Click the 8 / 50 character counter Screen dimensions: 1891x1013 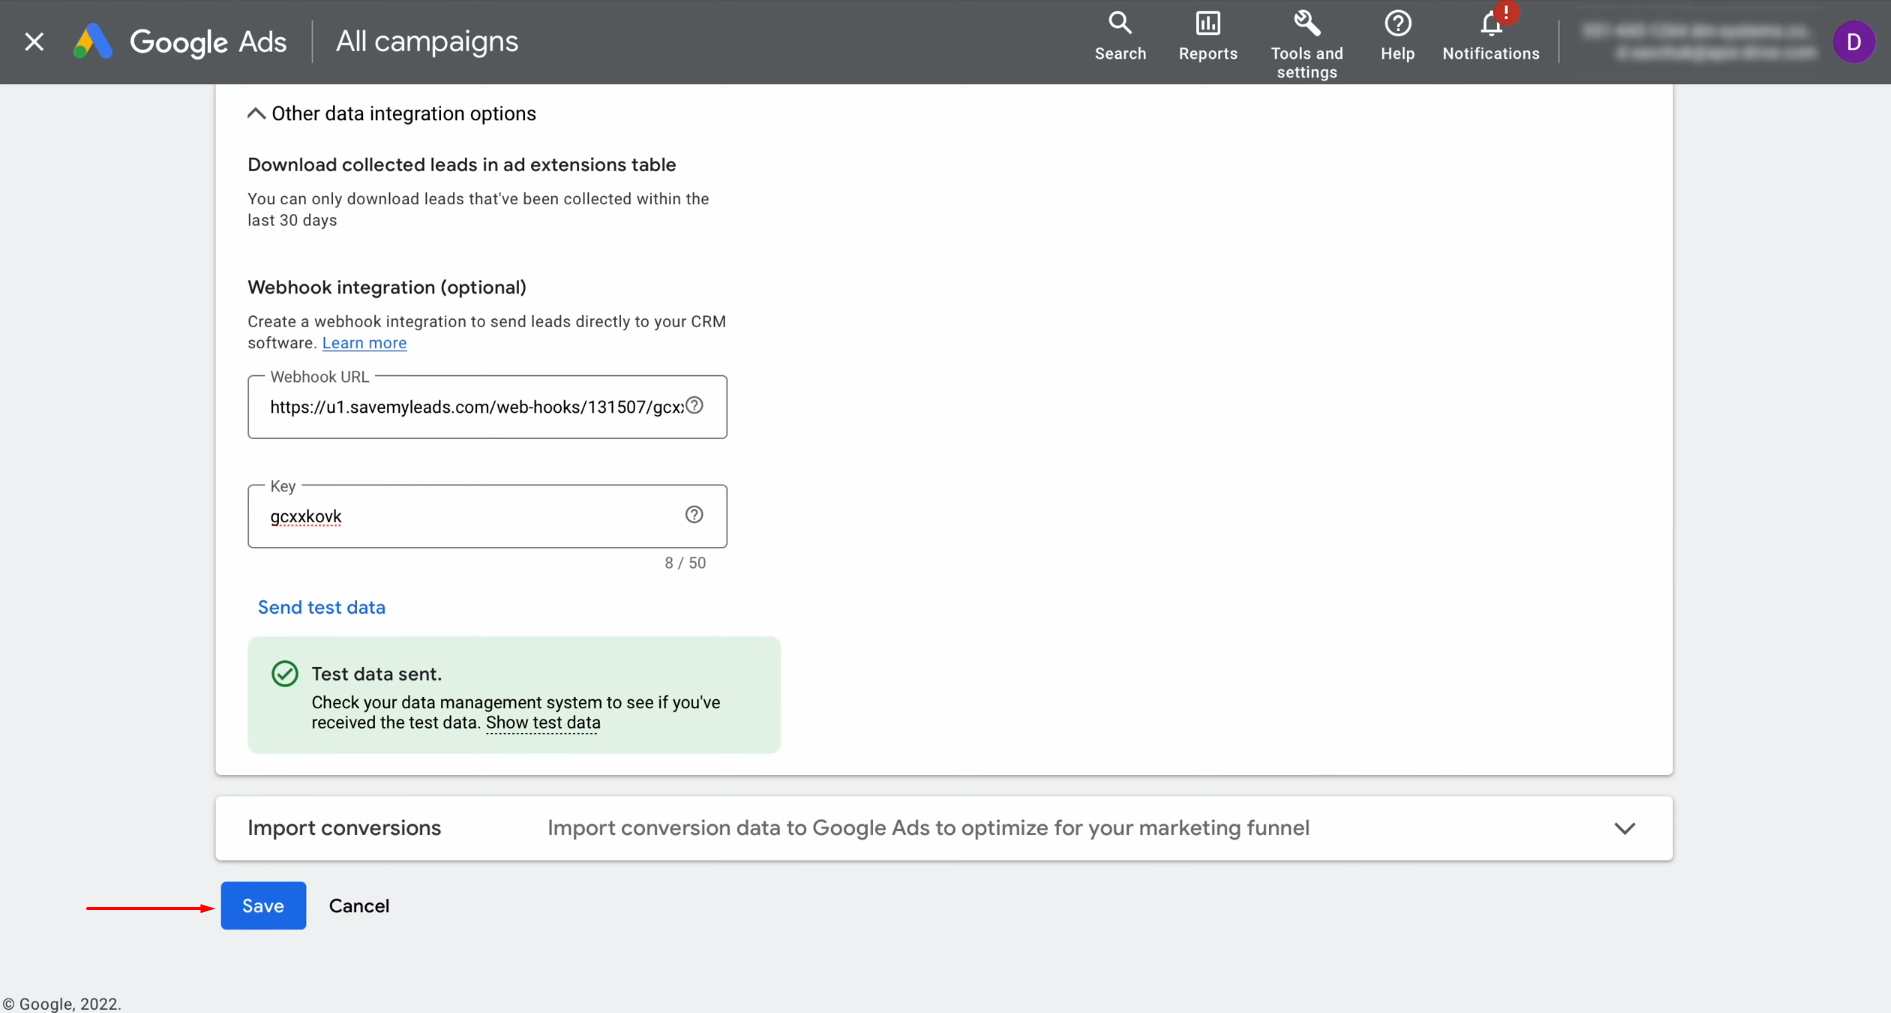click(685, 563)
